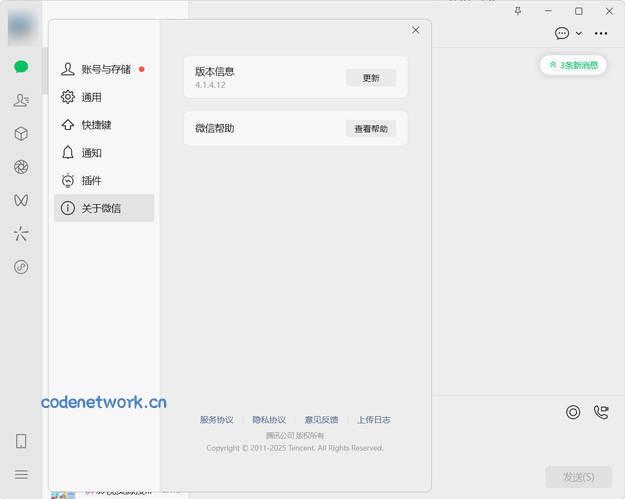Pin the WeChat window on top

click(518, 11)
